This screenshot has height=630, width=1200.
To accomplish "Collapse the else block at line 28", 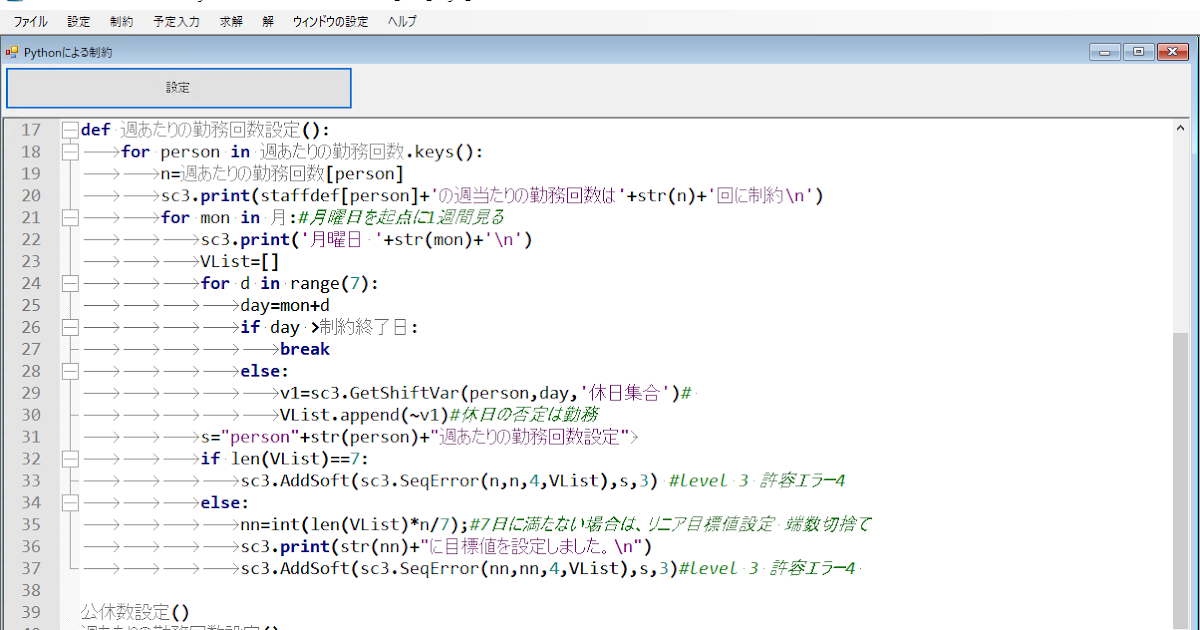I will click(x=69, y=371).
